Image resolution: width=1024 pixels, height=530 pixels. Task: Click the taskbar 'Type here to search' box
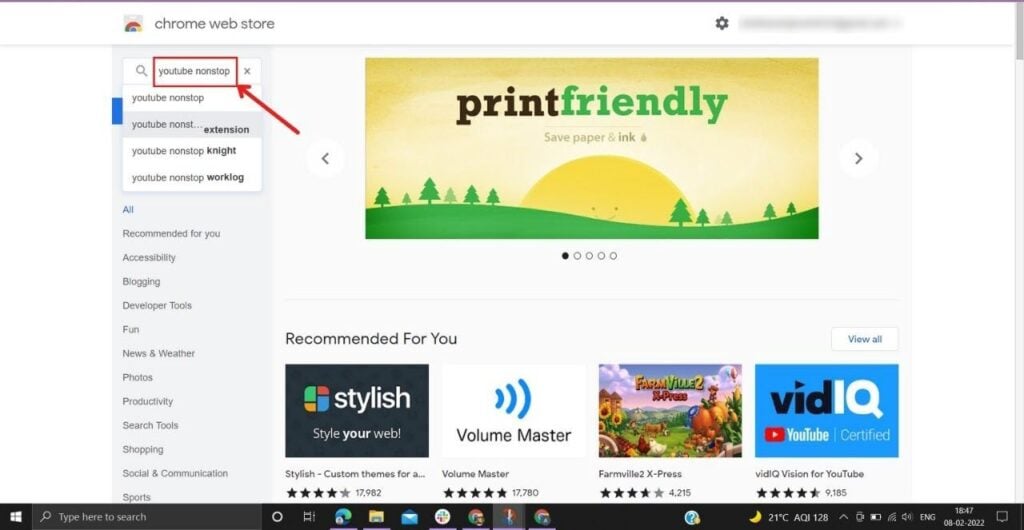pyautogui.click(x=147, y=517)
